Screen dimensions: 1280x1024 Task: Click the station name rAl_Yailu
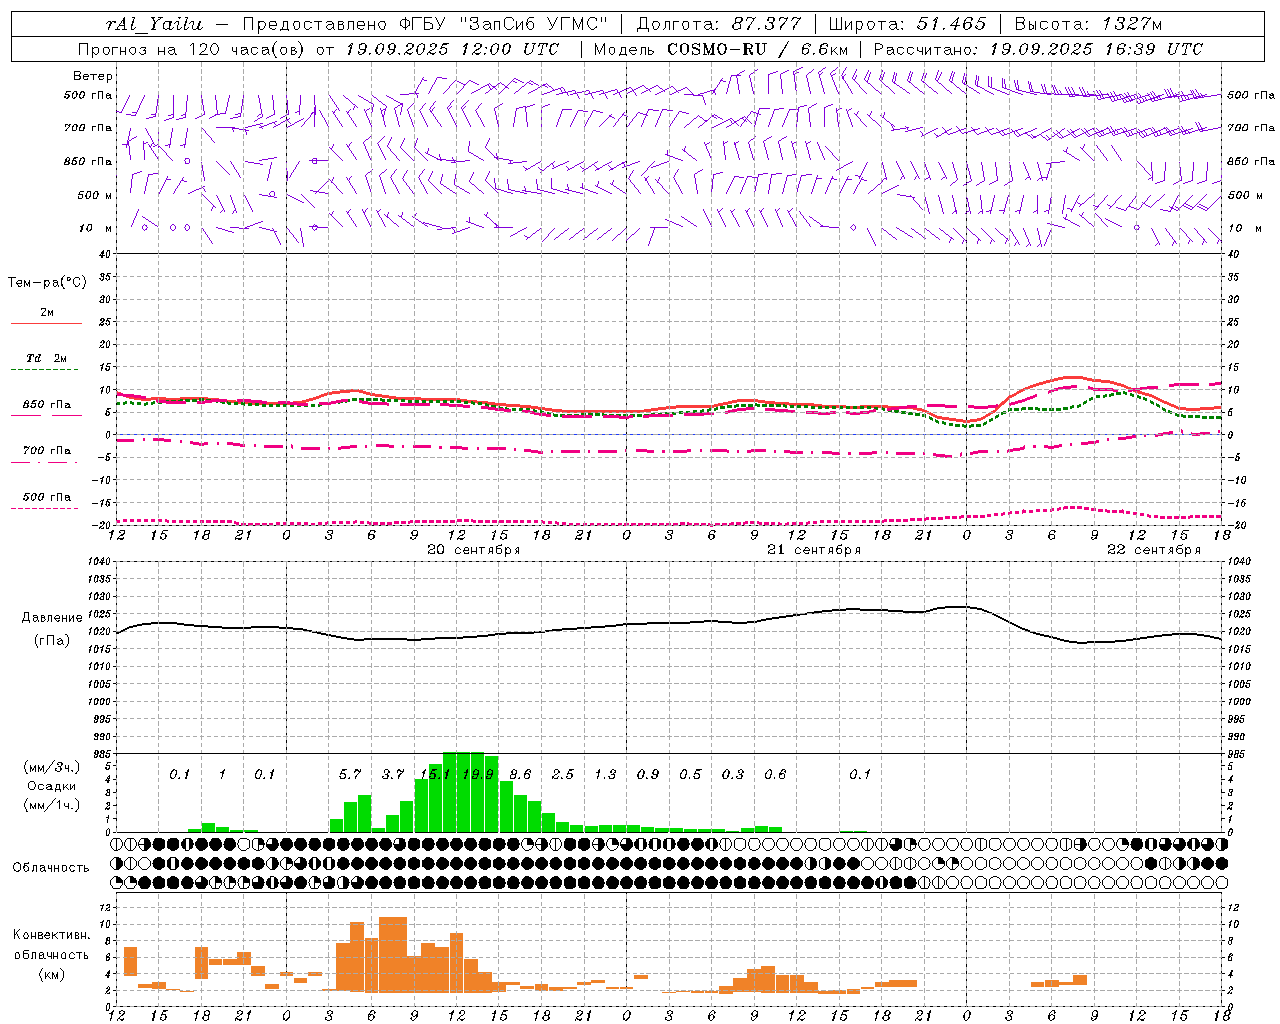pyautogui.click(x=153, y=24)
